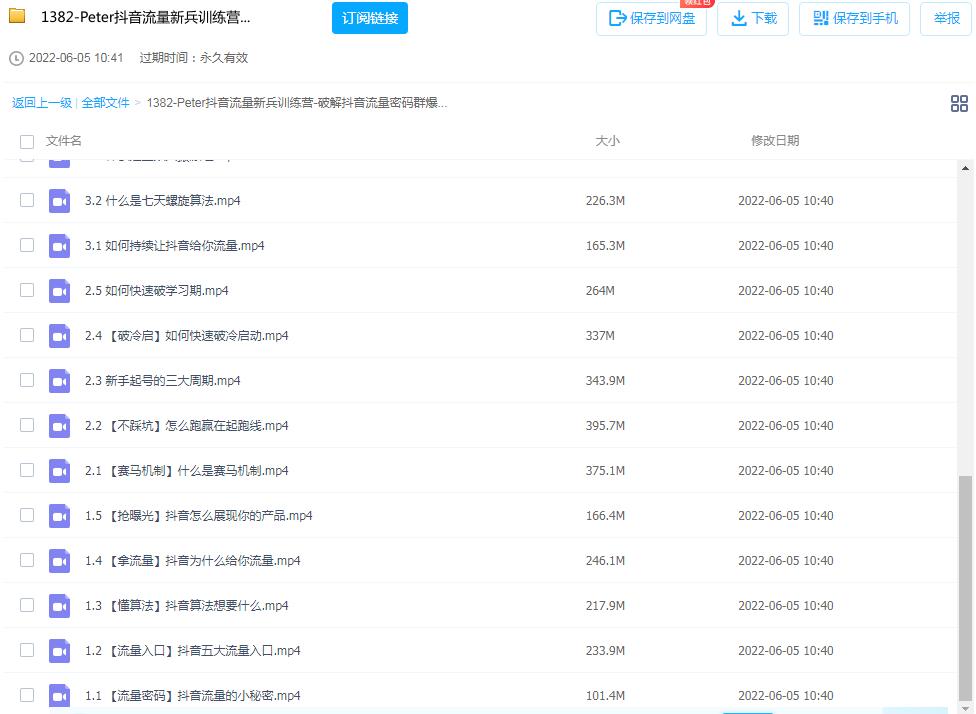Open the 全部文件 breadcrumb link
This screenshot has width=976, height=714.
[105, 103]
